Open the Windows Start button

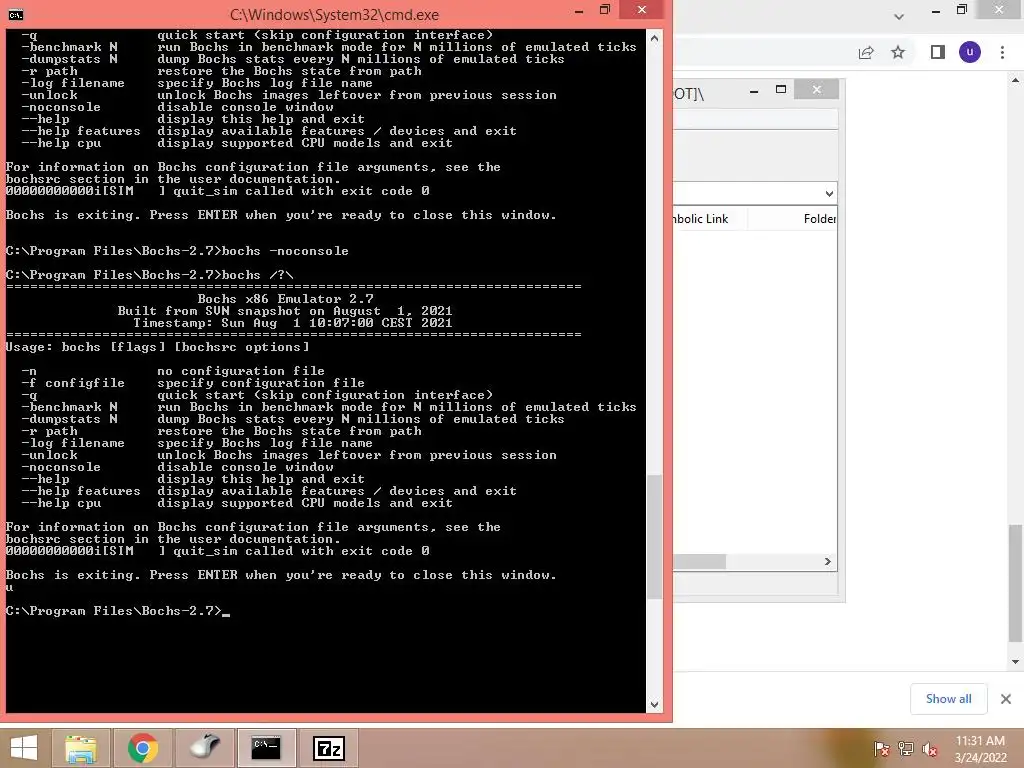[24, 748]
